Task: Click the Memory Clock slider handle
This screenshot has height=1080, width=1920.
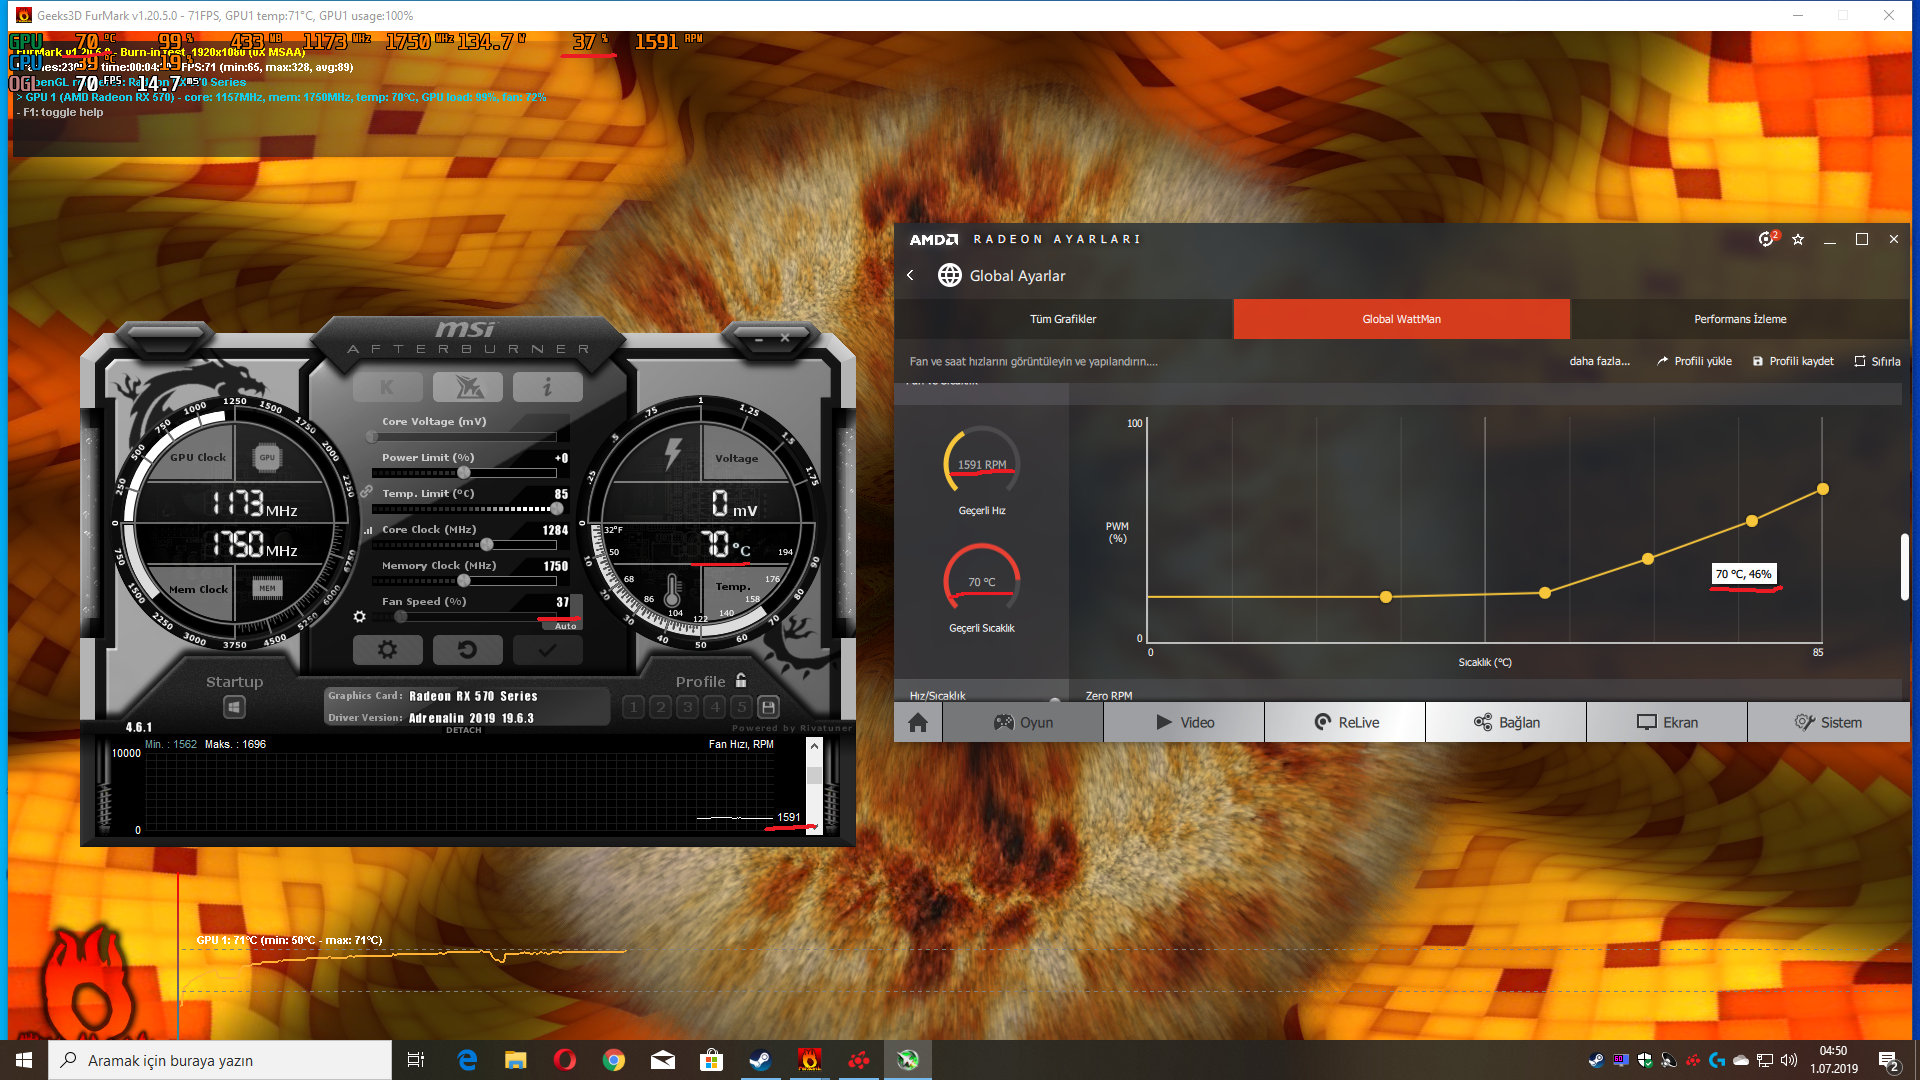Action: [464, 581]
